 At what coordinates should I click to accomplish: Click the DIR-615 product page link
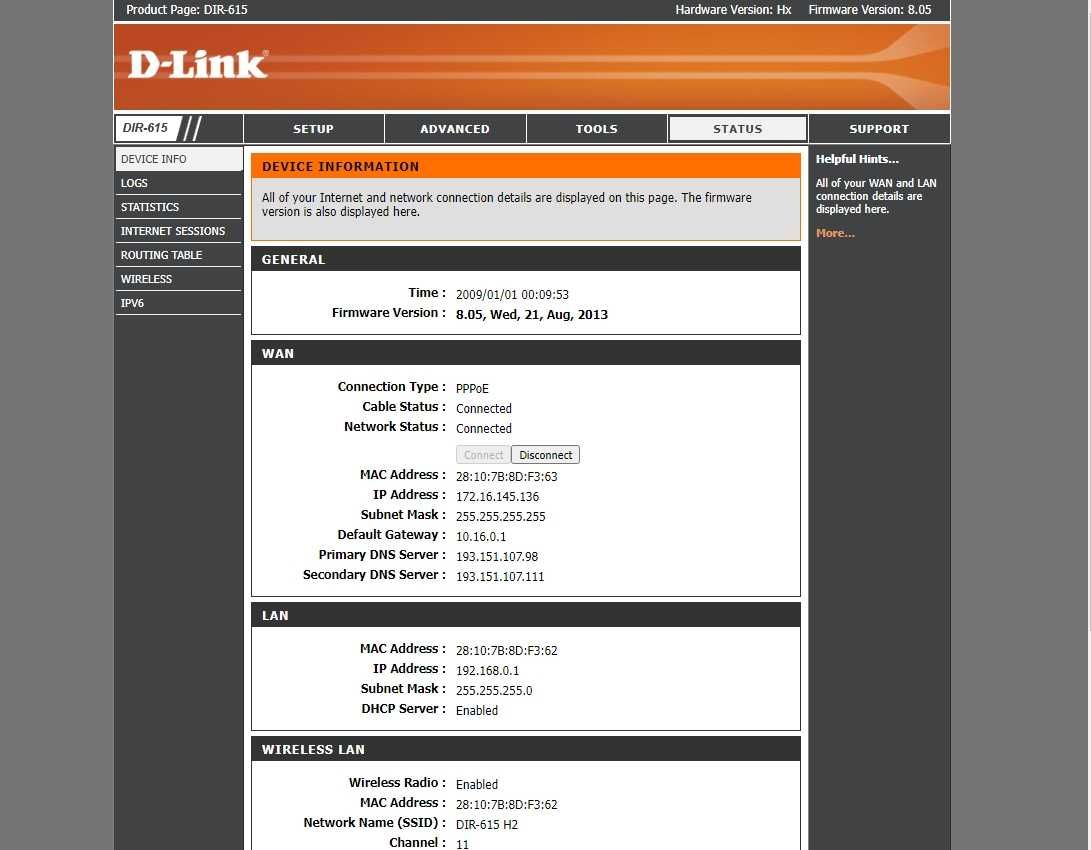pos(186,10)
